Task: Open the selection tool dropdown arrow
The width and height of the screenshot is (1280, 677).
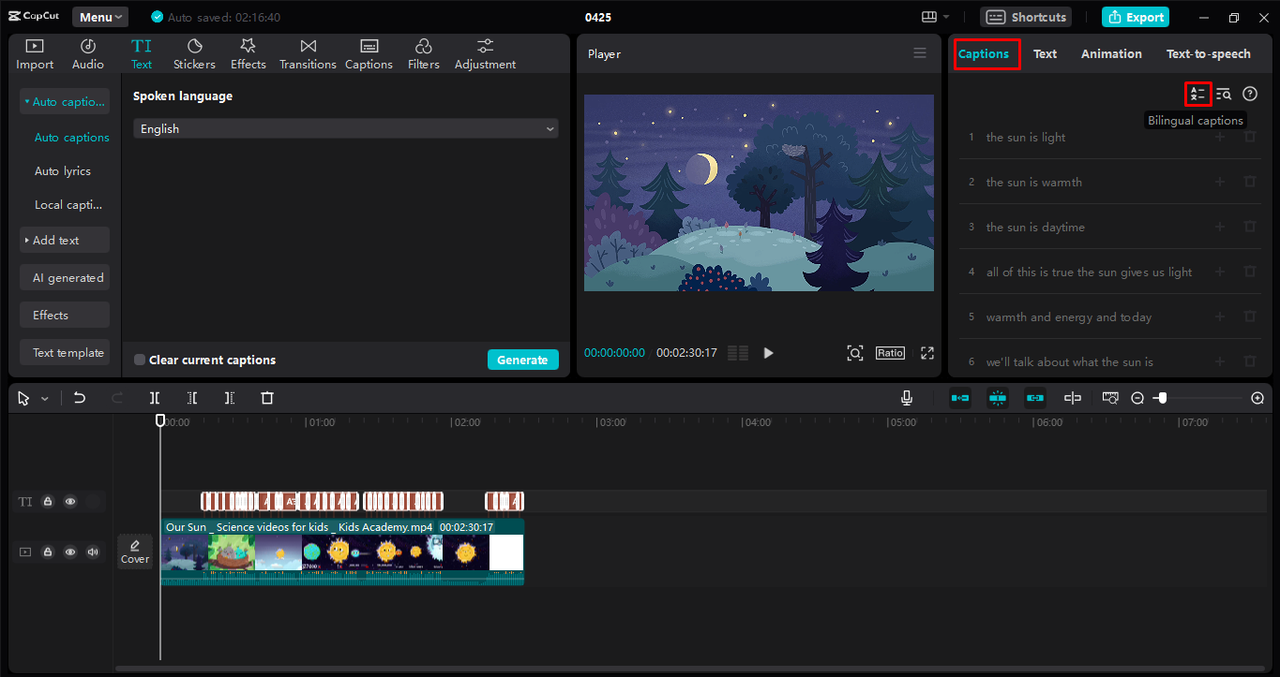Action: tap(44, 399)
